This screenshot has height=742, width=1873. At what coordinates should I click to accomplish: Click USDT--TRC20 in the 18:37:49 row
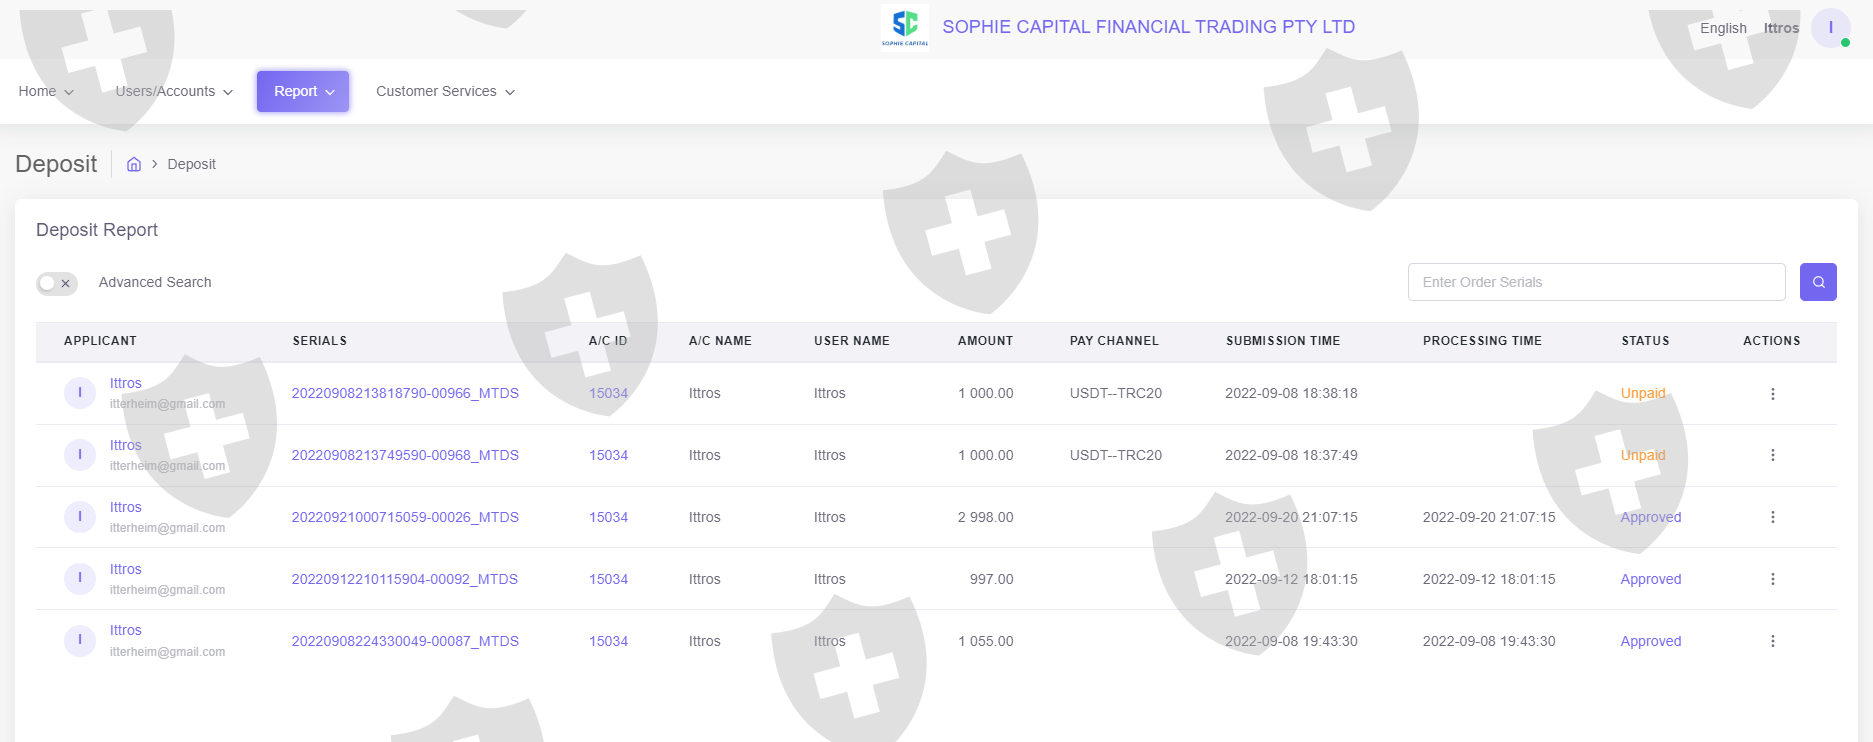point(1116,455)
